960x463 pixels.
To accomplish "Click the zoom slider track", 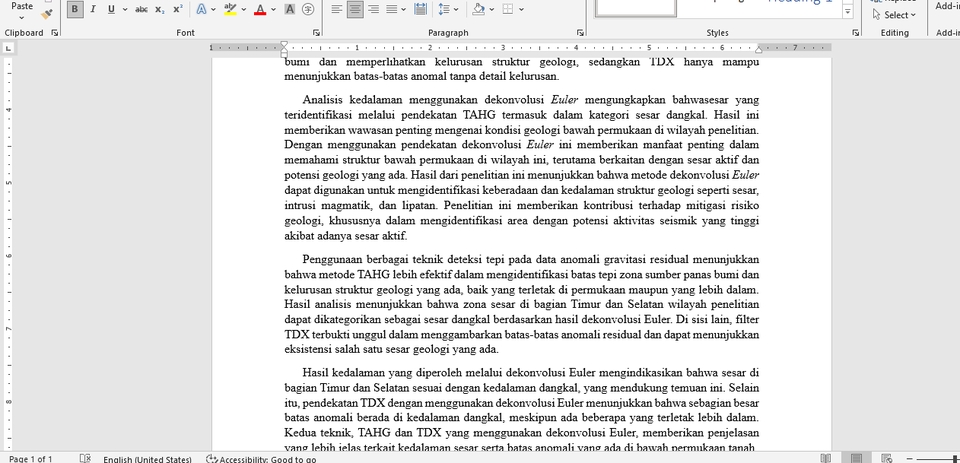I will [x=937, y=459].
